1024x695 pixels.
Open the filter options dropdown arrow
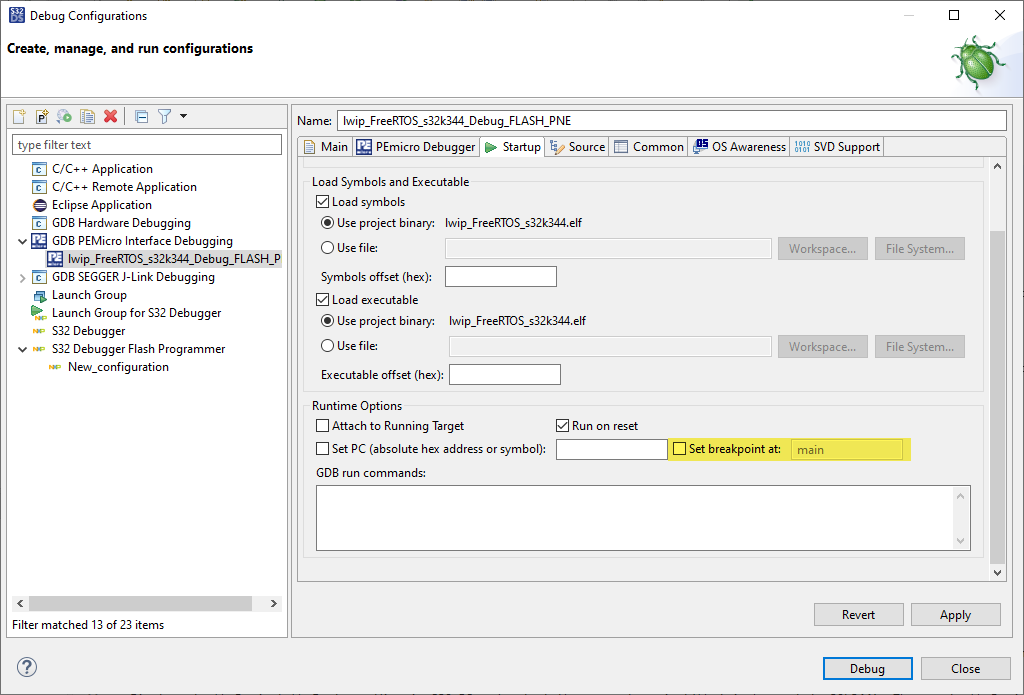pos(184,116)
